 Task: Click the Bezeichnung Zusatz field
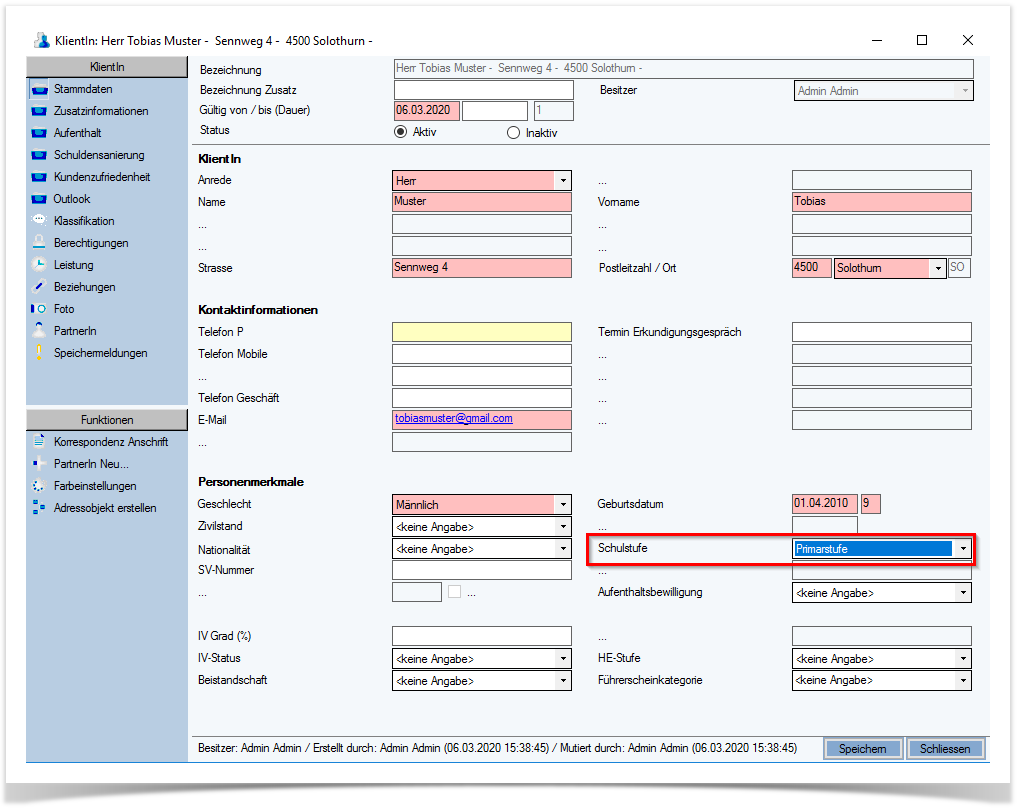(x=484, y=90)
